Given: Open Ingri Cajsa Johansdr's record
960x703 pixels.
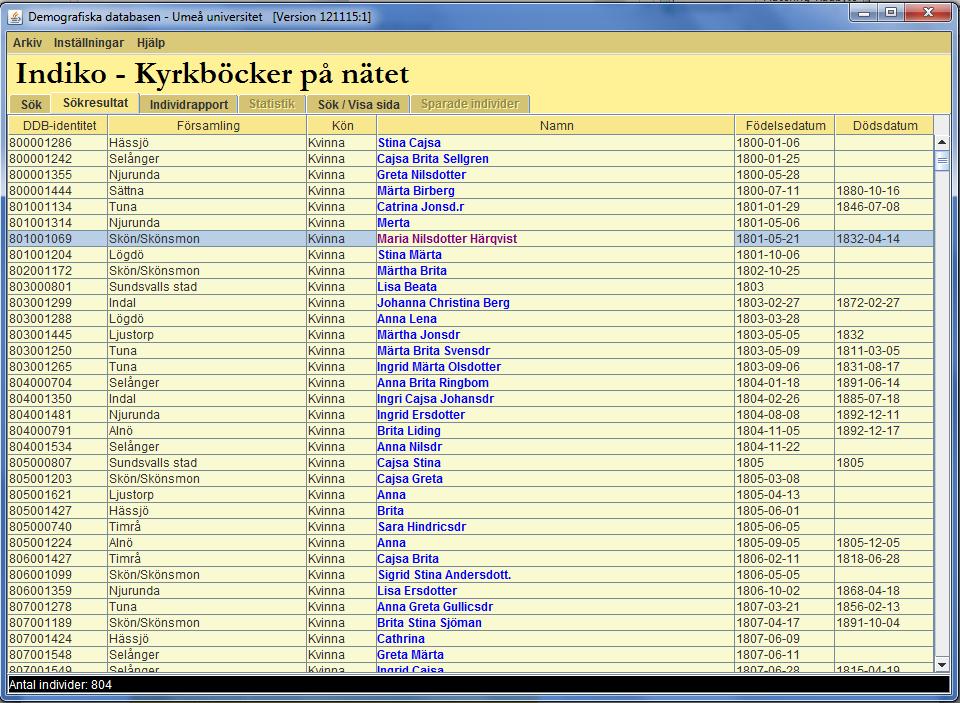Looking at the screenshot, I should (436, 399).
